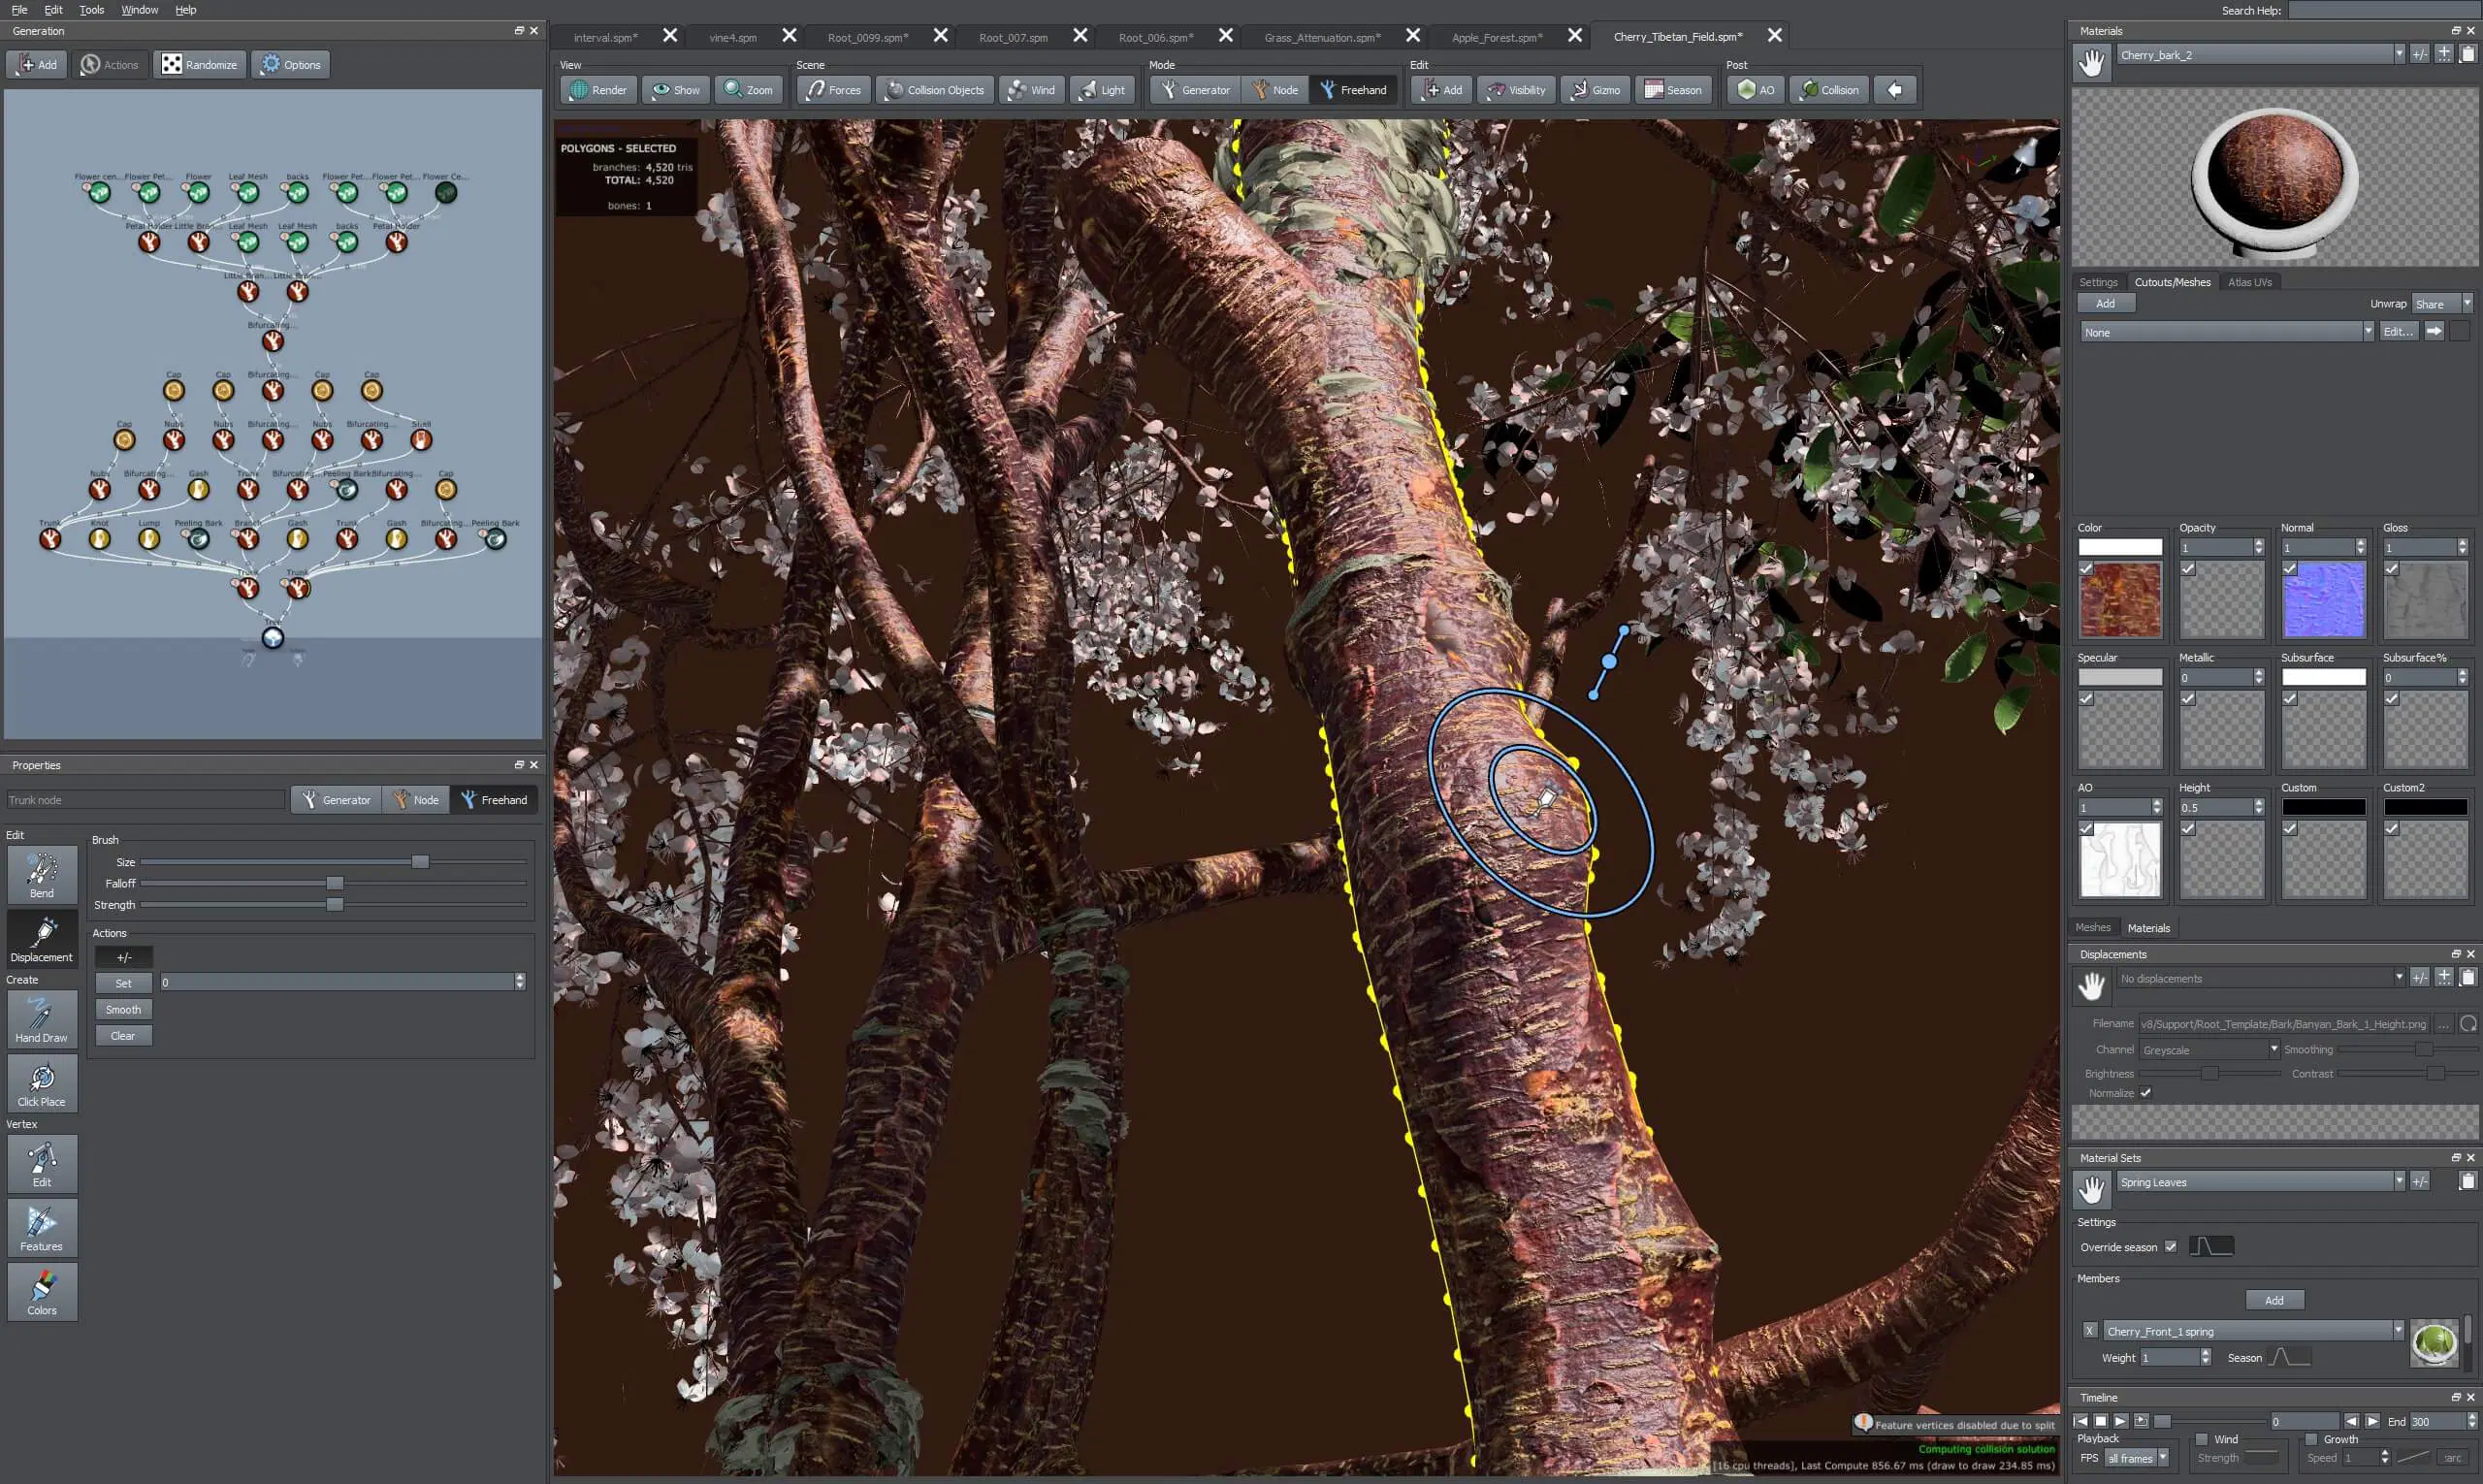Open the Cherry_bark_2 material dropdown

(x=2398, y=55)
